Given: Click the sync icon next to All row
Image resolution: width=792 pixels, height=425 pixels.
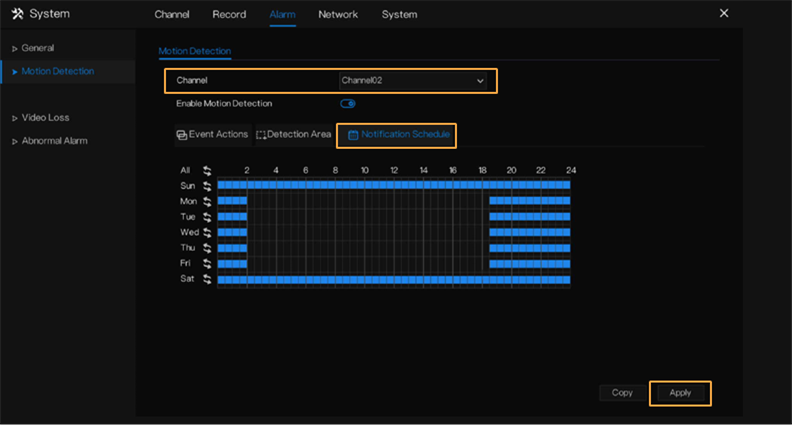Looking at the screenshot, I should (207, 170).
